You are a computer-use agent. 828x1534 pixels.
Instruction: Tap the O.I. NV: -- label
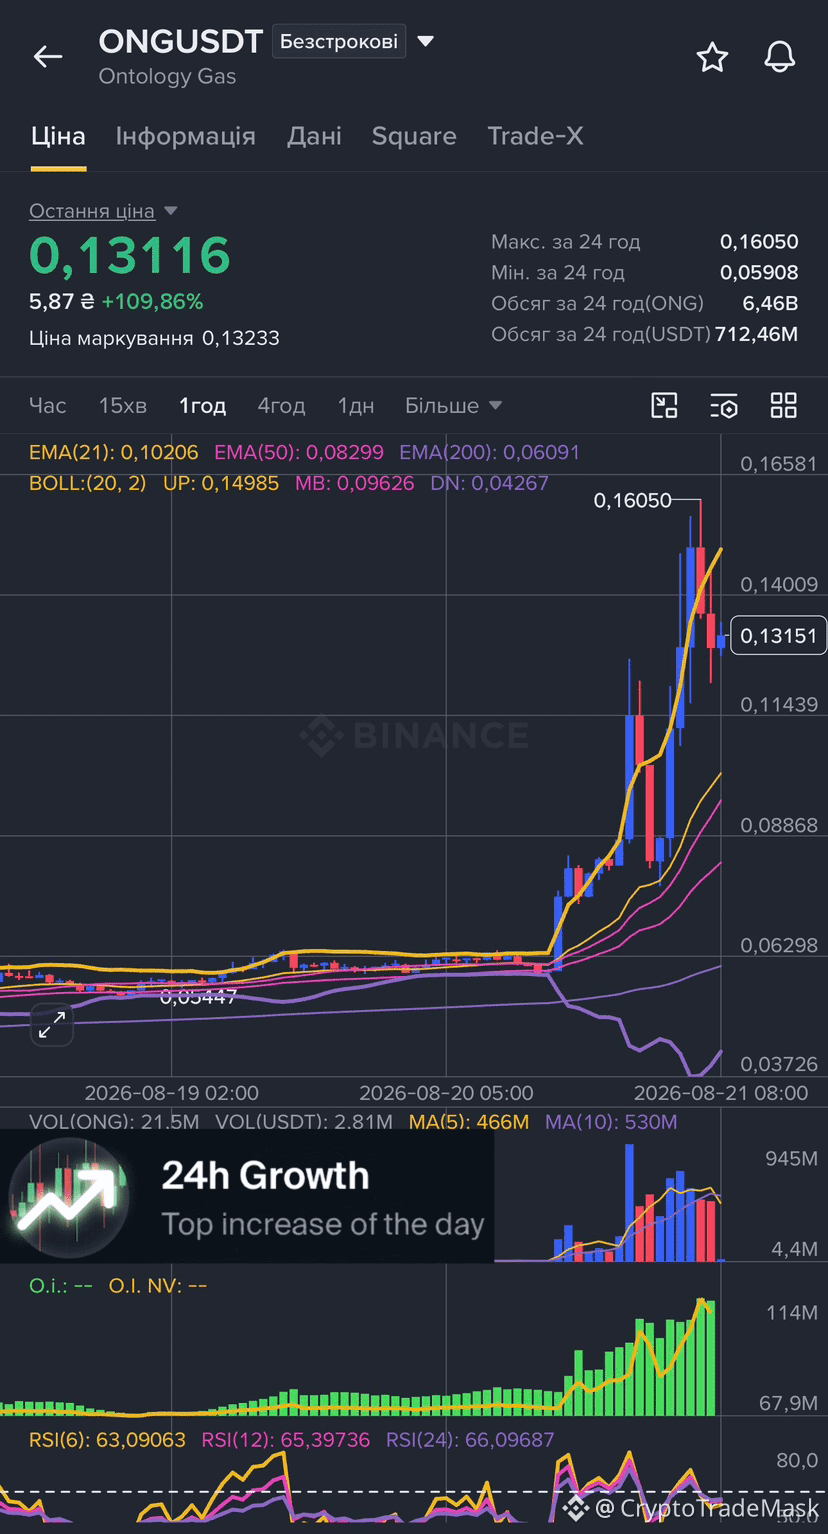click(157, 1285)
